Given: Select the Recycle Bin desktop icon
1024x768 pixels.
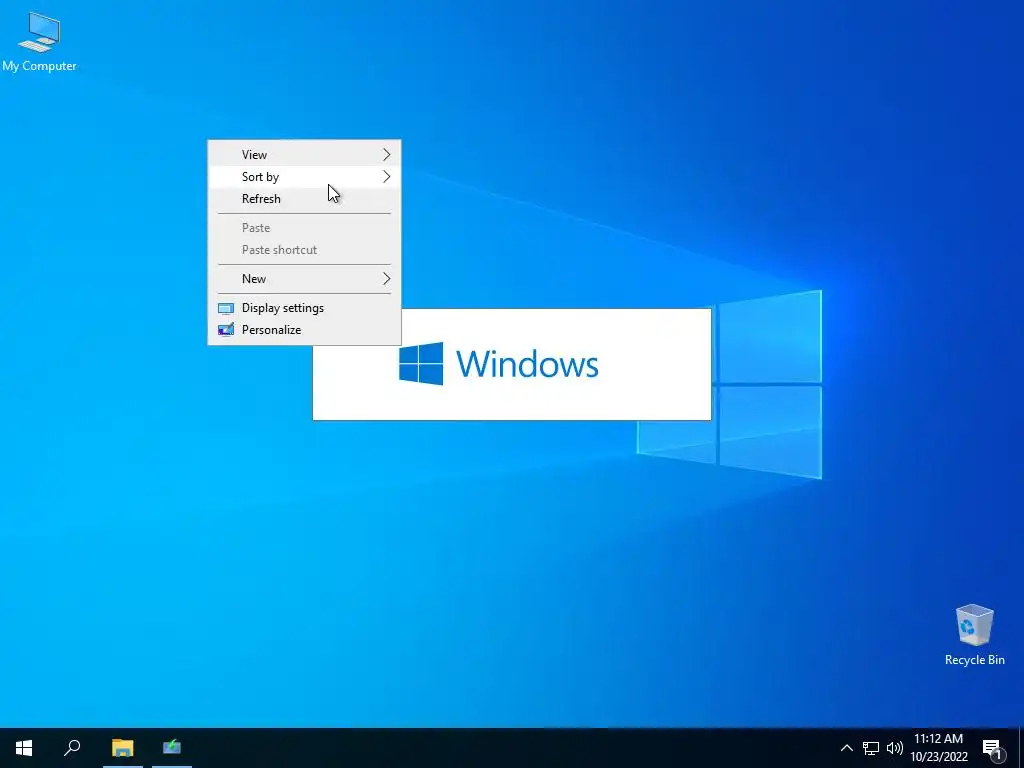Looking at the screenshot, I should coord(974,634).
